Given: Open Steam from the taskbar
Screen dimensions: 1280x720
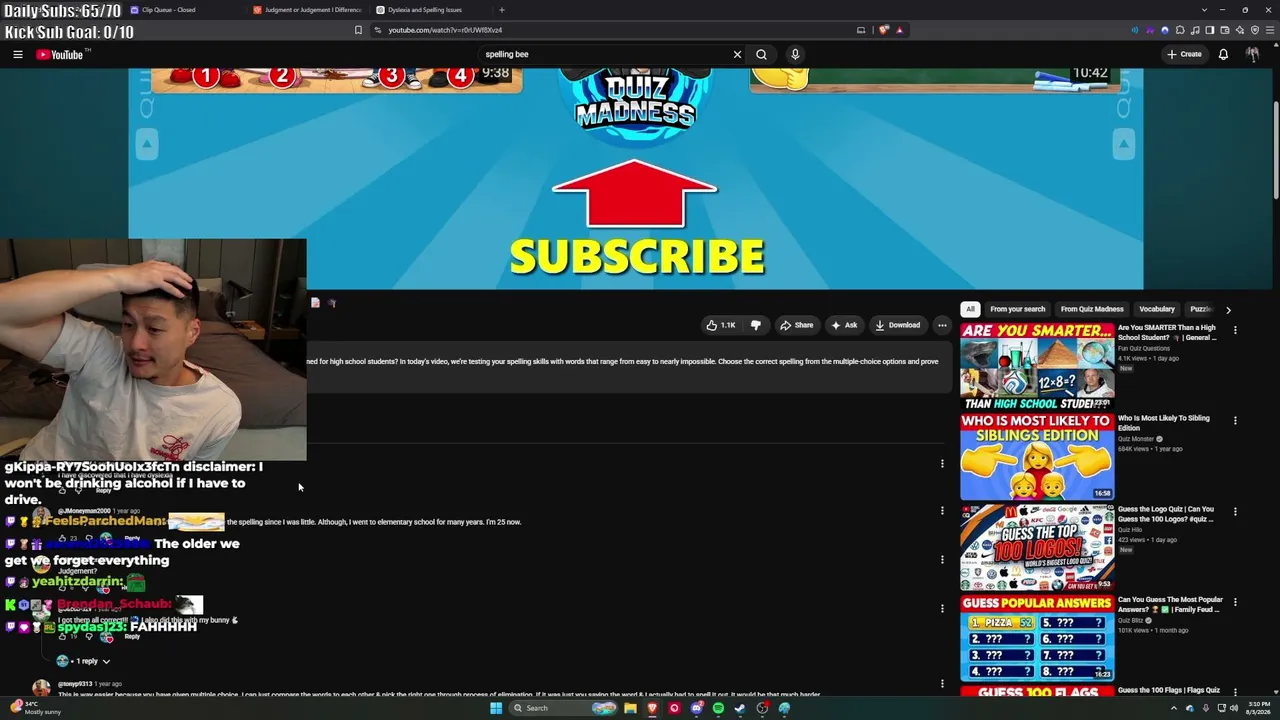Looking at the screenshot, I should coord(740,708).
